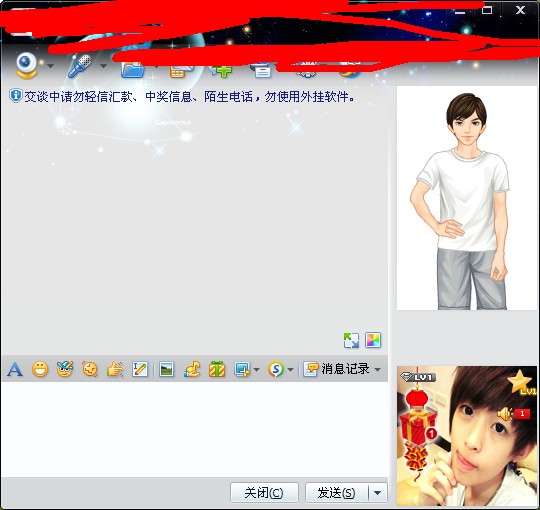Viewport: 540px width, 510px height.
Task: Expand the screen capture options arrow
Action: (x=256, y=370)
